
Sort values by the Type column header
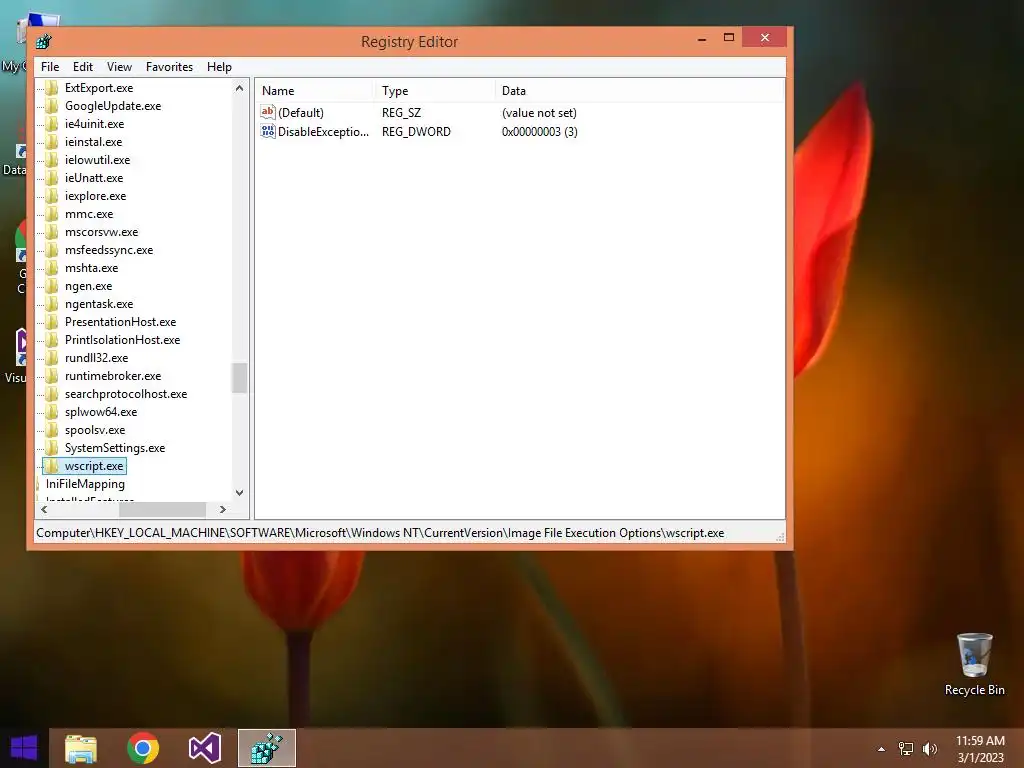pos(434,91)
